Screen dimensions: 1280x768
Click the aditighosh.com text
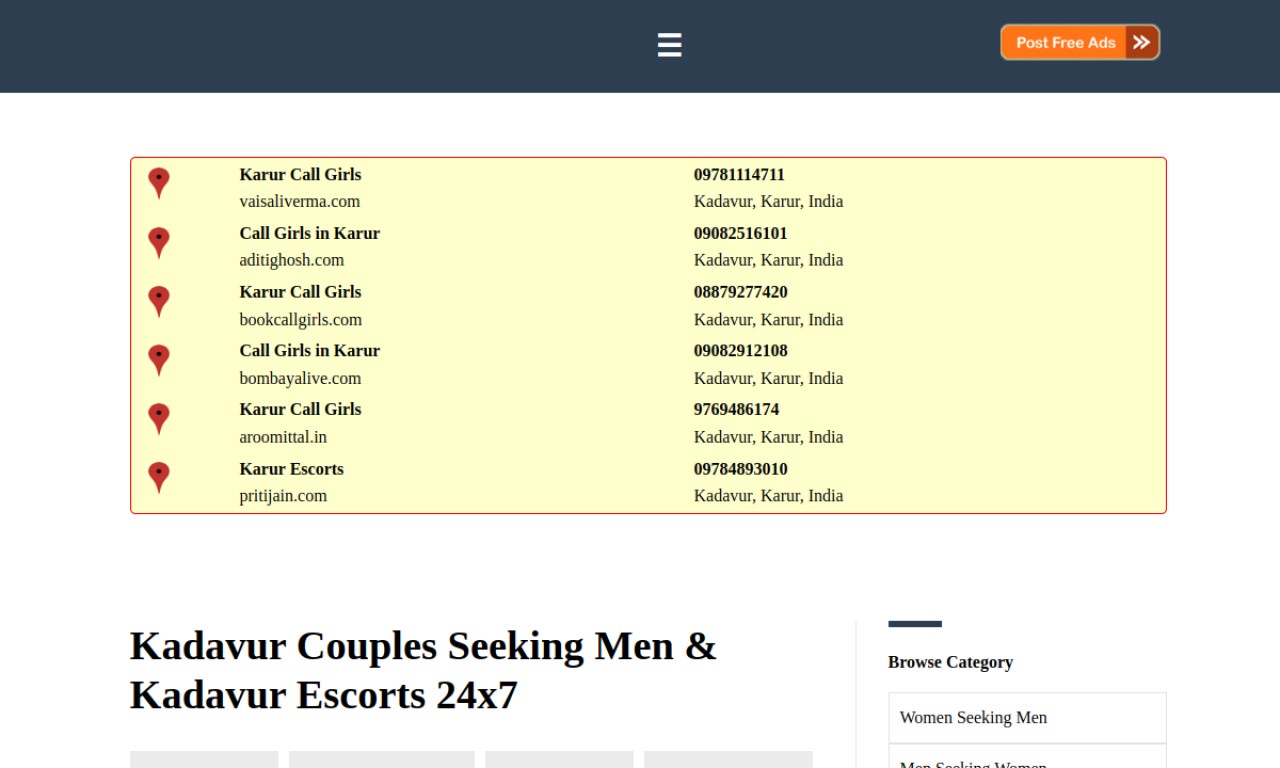point(292,260)
